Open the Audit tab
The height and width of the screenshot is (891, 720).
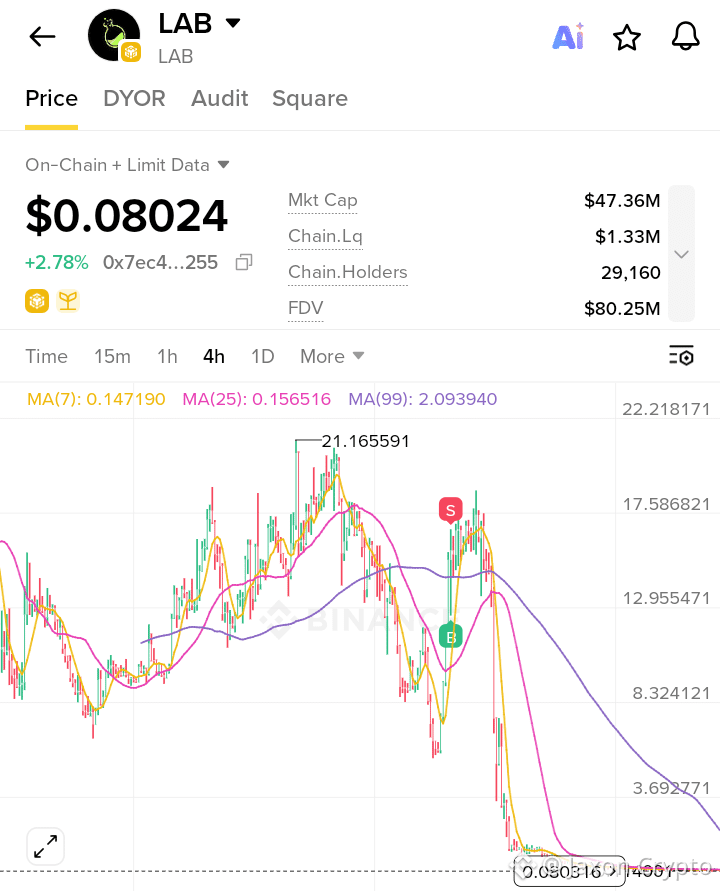[219, 98]
